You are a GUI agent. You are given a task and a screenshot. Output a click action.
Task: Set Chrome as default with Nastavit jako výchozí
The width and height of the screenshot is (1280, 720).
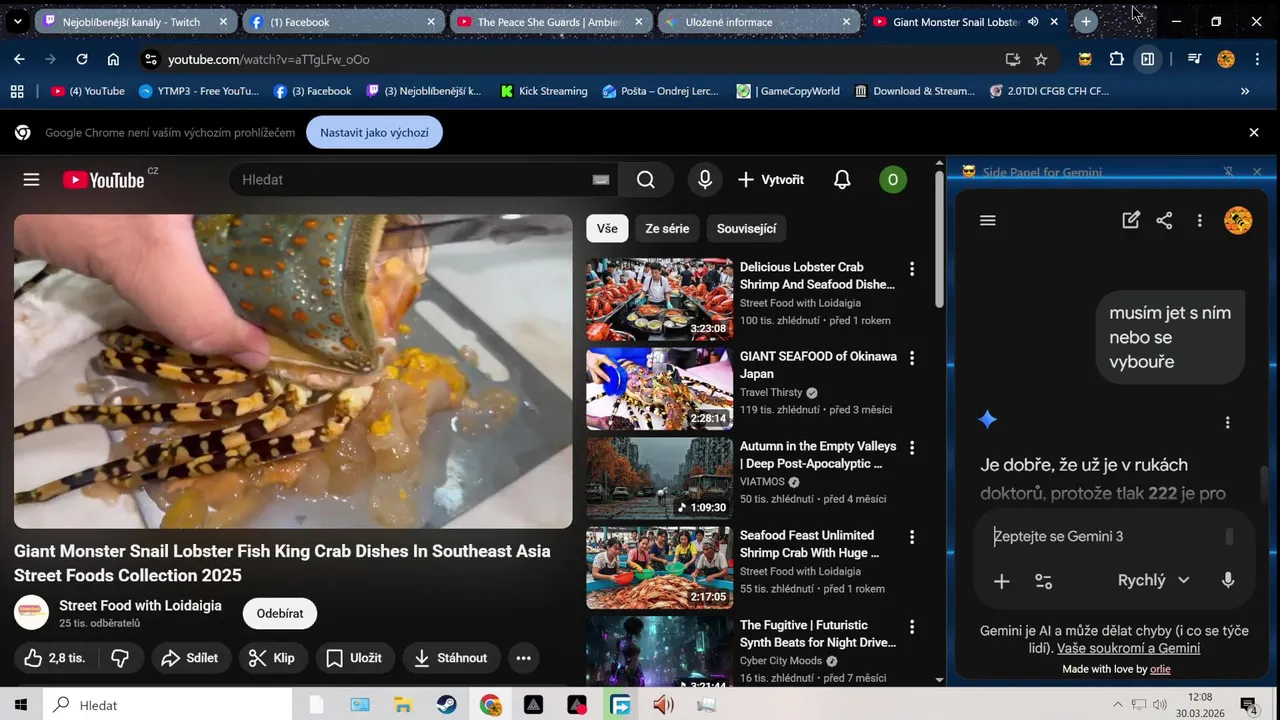(374, 132)
